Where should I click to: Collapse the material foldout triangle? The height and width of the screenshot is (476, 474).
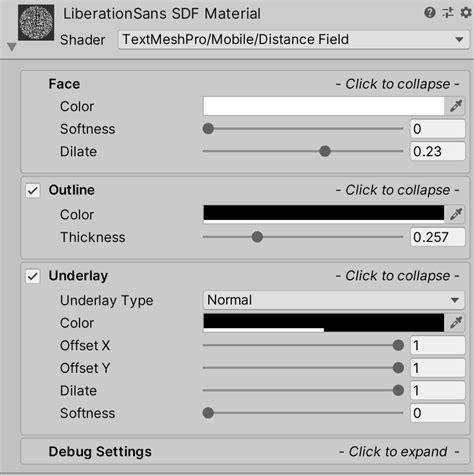coord(12,47)
